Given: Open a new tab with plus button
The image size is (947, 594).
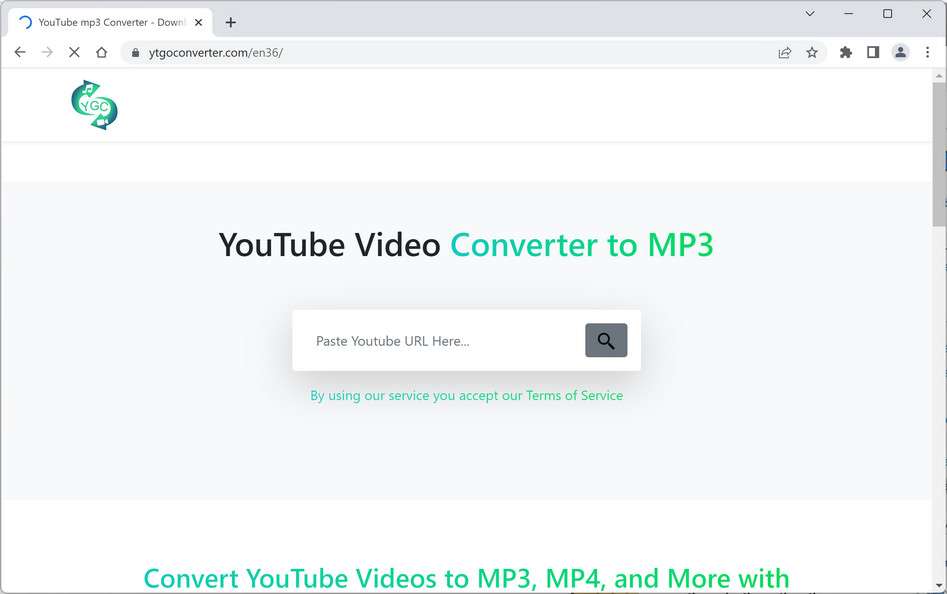Looking at the screenshot, I should [x=231, y=22].
